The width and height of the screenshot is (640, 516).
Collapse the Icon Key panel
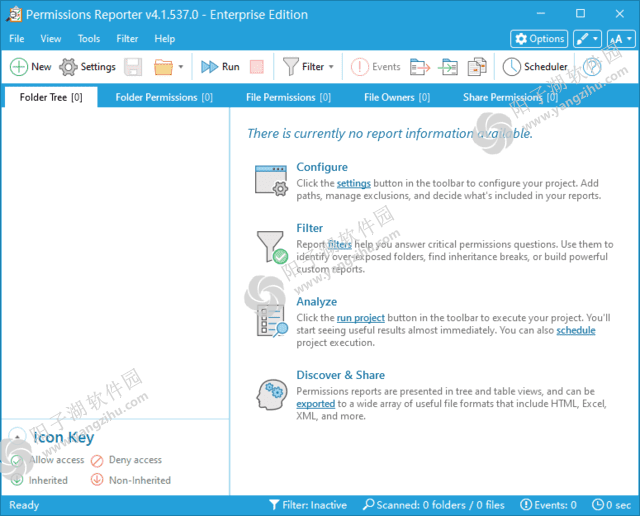pos(17,437)
